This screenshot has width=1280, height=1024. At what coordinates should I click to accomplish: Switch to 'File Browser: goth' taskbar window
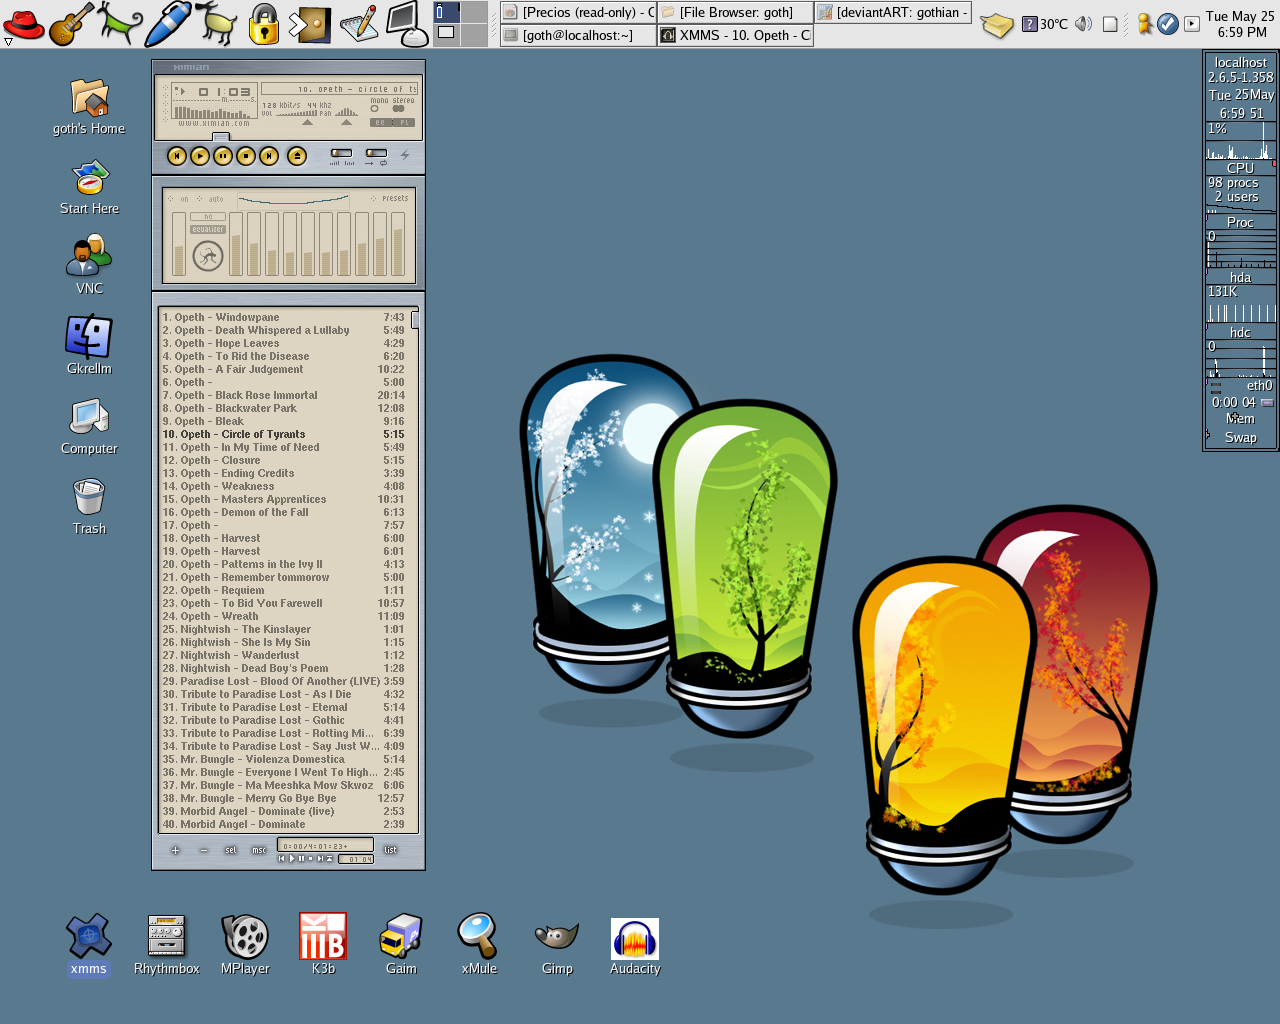(x=735, y=12)
